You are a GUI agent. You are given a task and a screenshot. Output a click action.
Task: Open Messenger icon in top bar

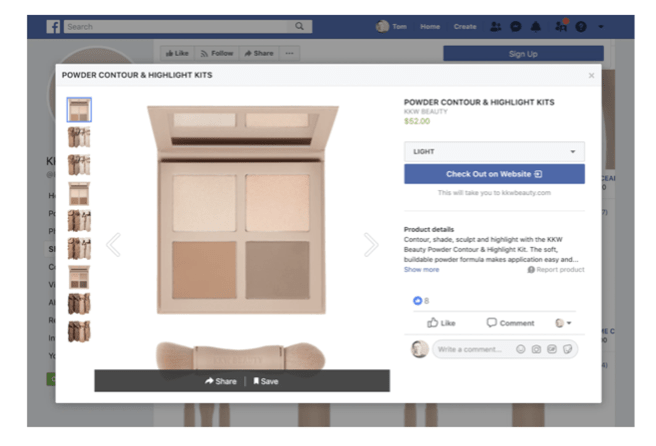pos(516,26)
